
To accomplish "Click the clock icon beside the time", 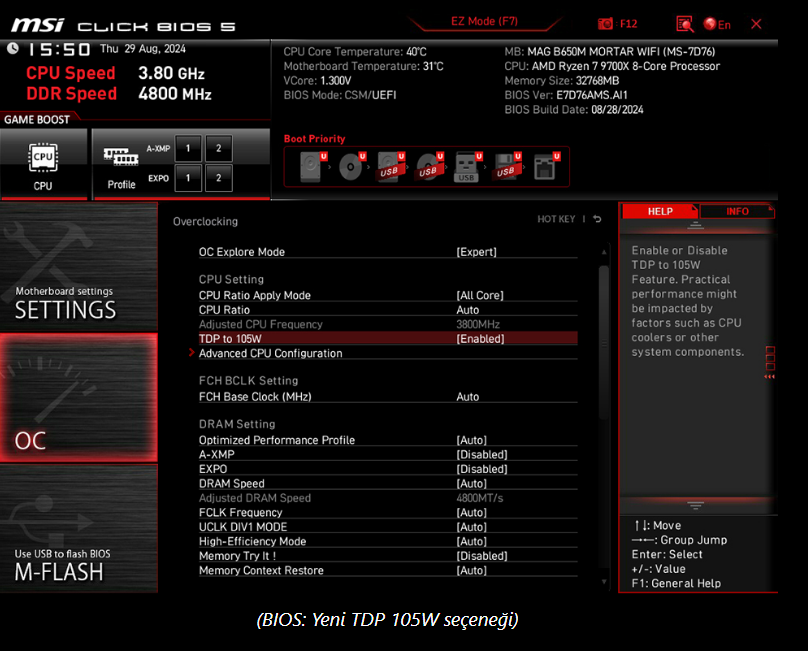I will (x=13, y=48).
